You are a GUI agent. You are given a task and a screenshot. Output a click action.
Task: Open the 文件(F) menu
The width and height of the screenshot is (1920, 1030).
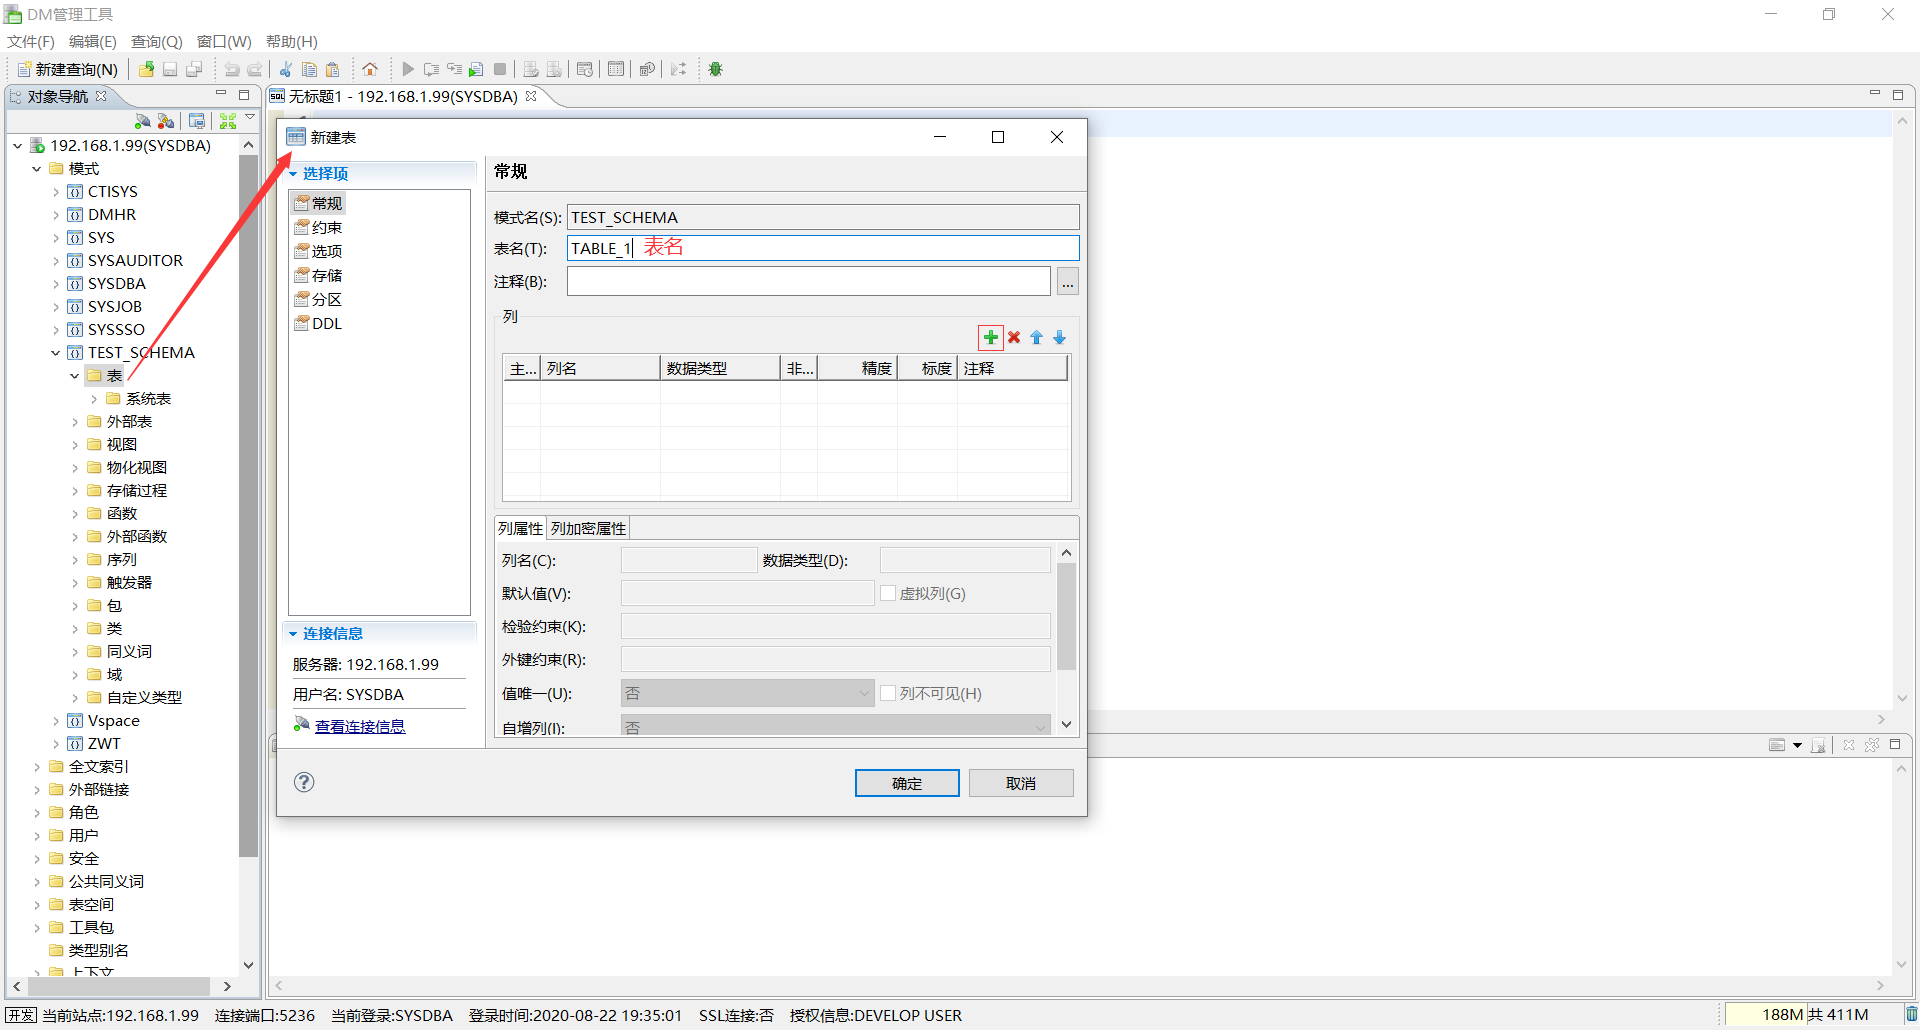coord(31,42)
